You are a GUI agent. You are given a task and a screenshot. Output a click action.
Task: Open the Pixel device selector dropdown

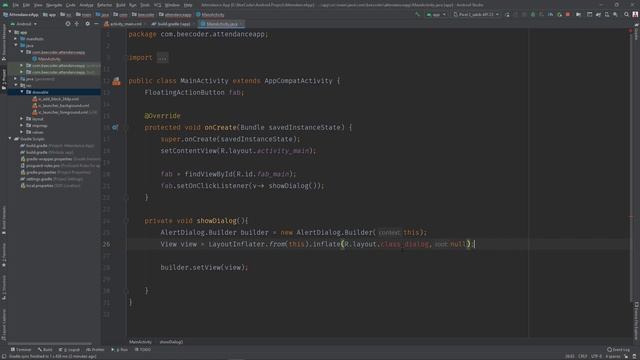click(x=476, y=15)
